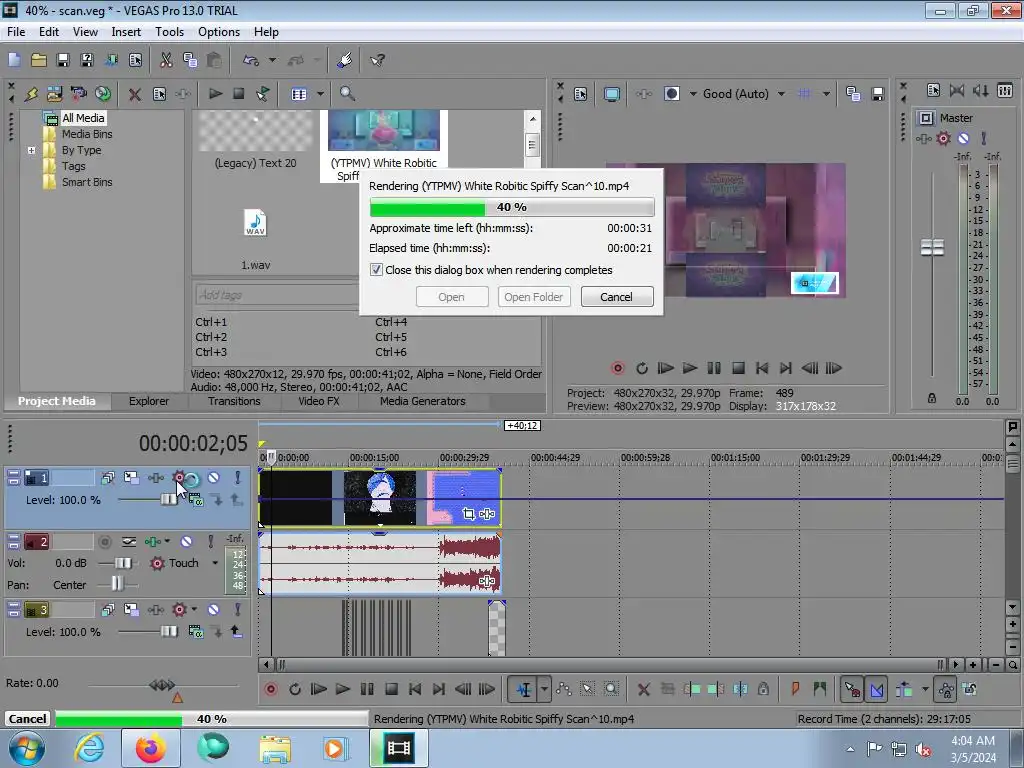
Task: Click the Event Pan/Crop icon on video clip
Action: (468, 514)
